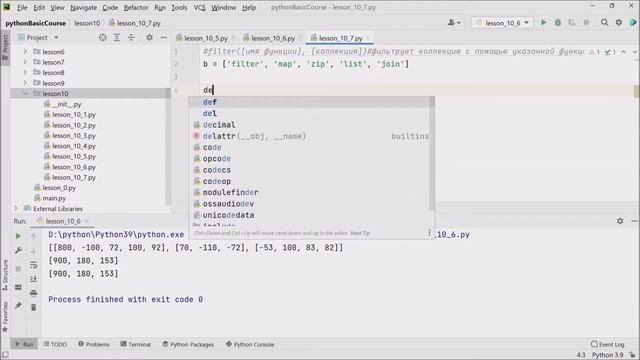Open lesson_0.py in project tree
The image size is (640, 360).
point(59,188)
